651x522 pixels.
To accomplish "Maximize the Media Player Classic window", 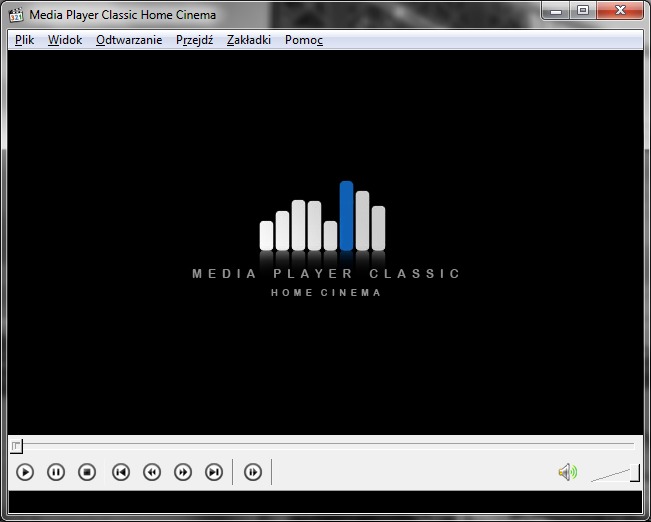I will tap(583, 10).
